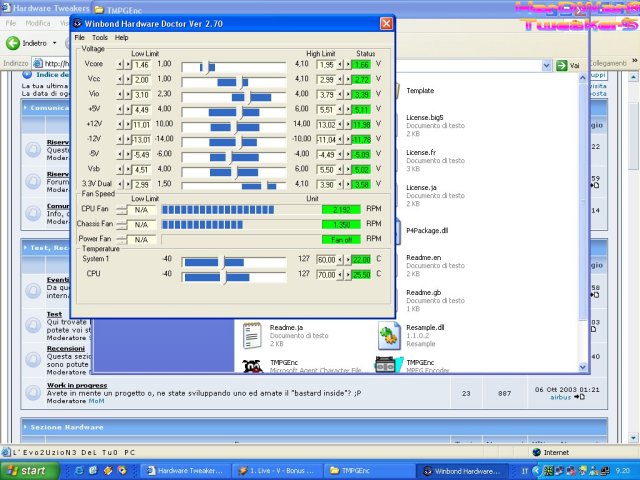This screenshot has width=640, height=480.
Task: Click CPU temp high limit field showing 70,00
Action: point(326,275)
